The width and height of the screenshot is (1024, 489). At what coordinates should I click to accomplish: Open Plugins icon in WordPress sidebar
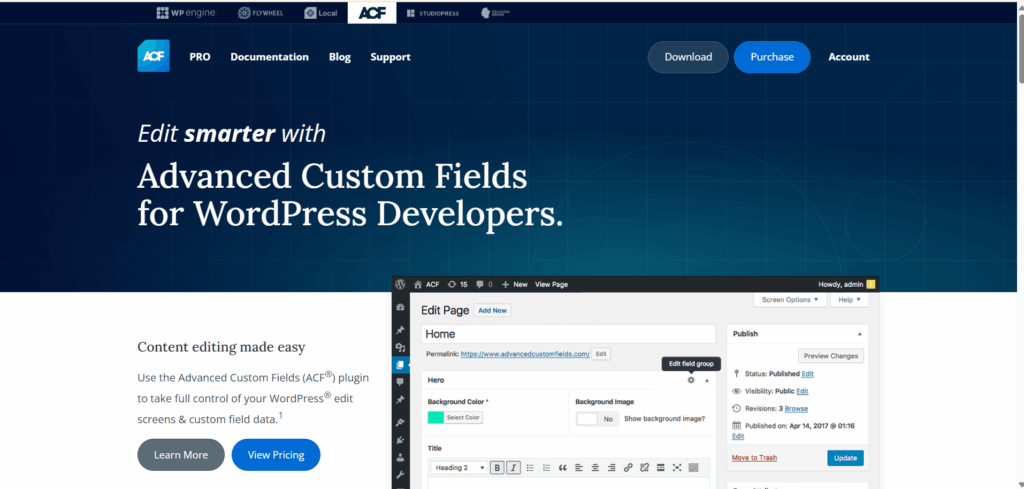tap(400, 440)
